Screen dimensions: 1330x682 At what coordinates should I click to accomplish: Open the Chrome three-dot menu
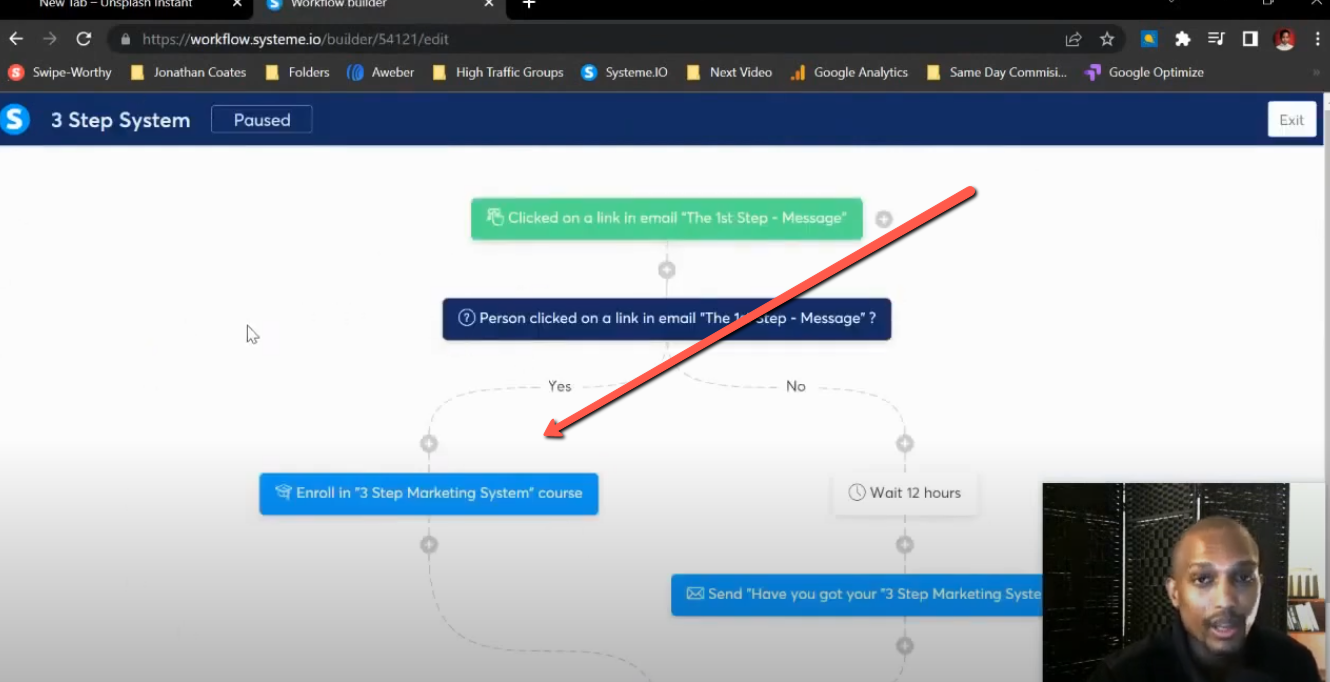coord(1319,39)
